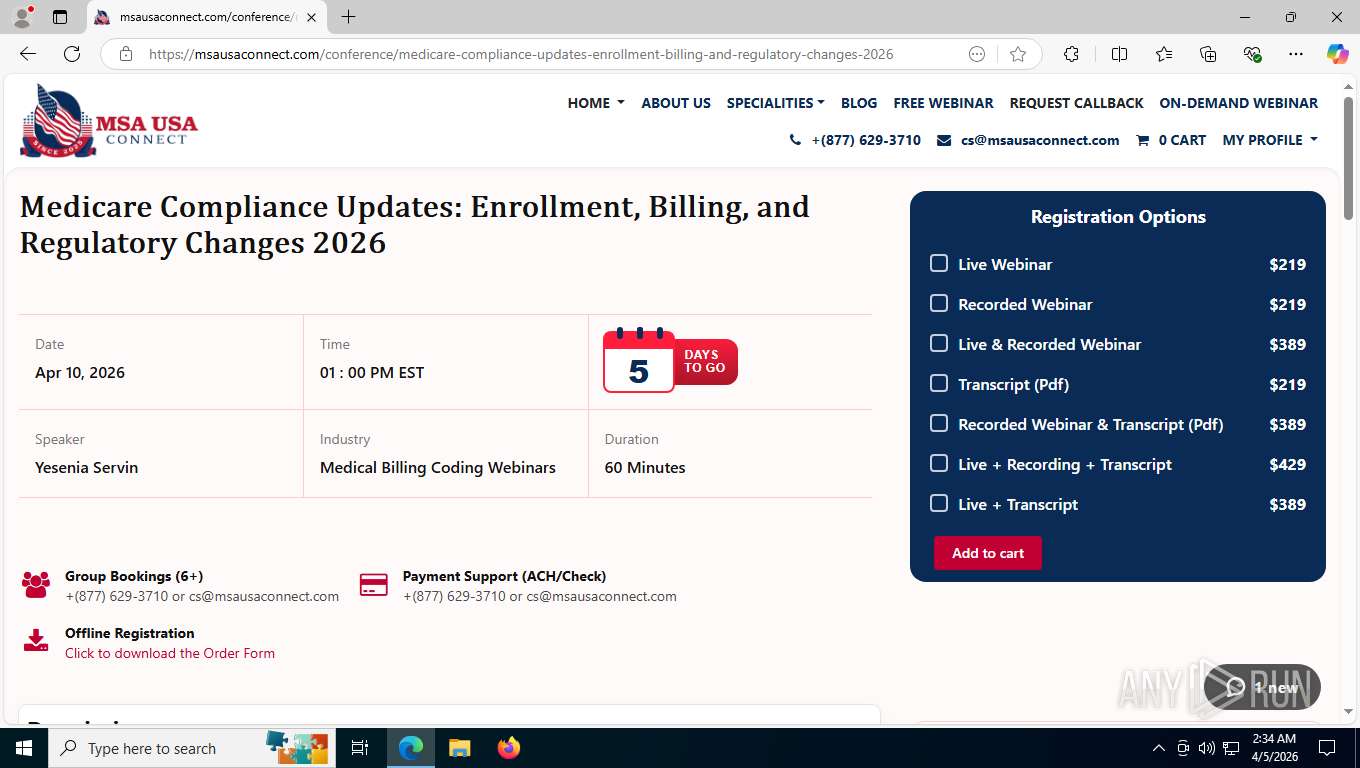Click the padlock site info icon

126,54
